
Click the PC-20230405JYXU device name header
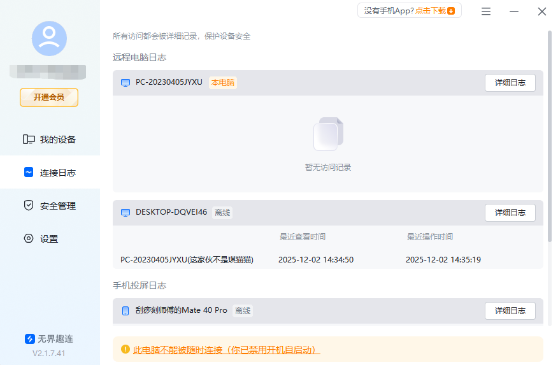pyautogui.click(x=169, y=82)
